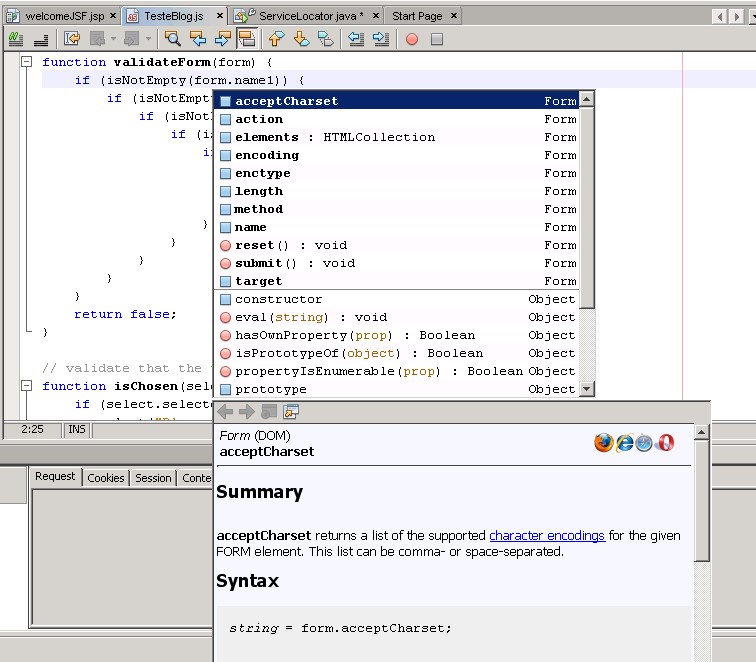The width and height of the screenshot is (756, 662).
Task: Collapse the isChosen function fold
Action: tap(27, 386)
